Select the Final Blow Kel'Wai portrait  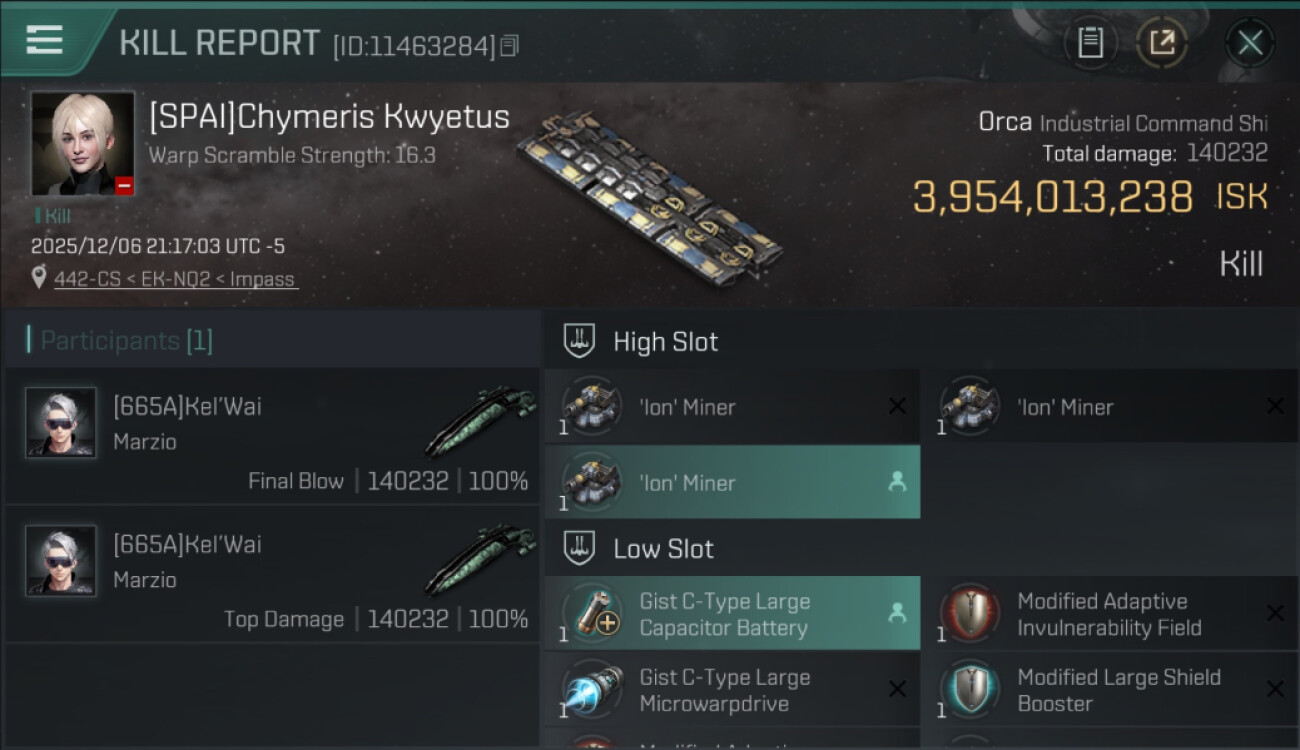[61, 423]
